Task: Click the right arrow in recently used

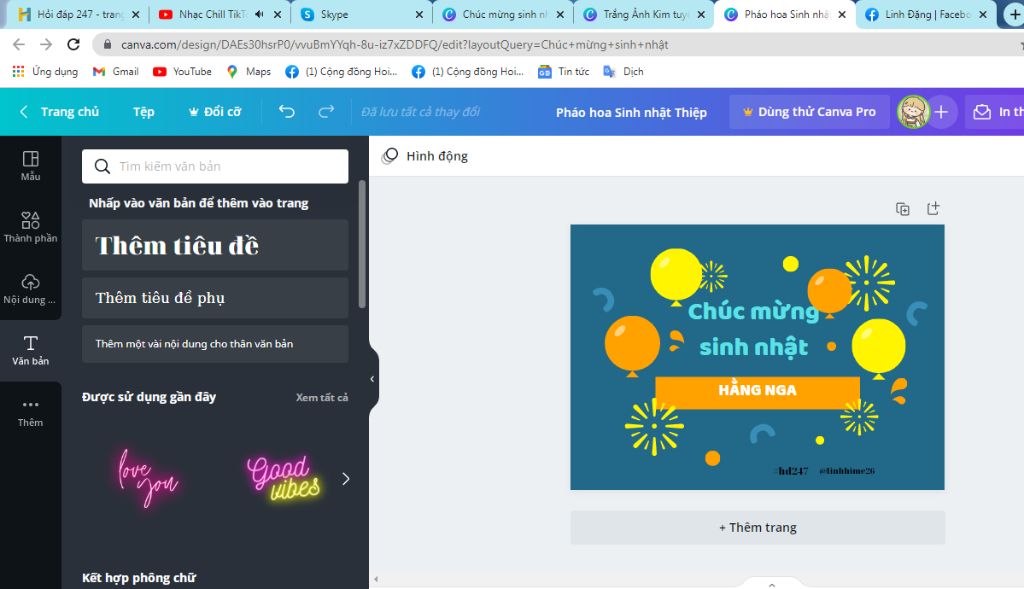Action: (345, 479)
